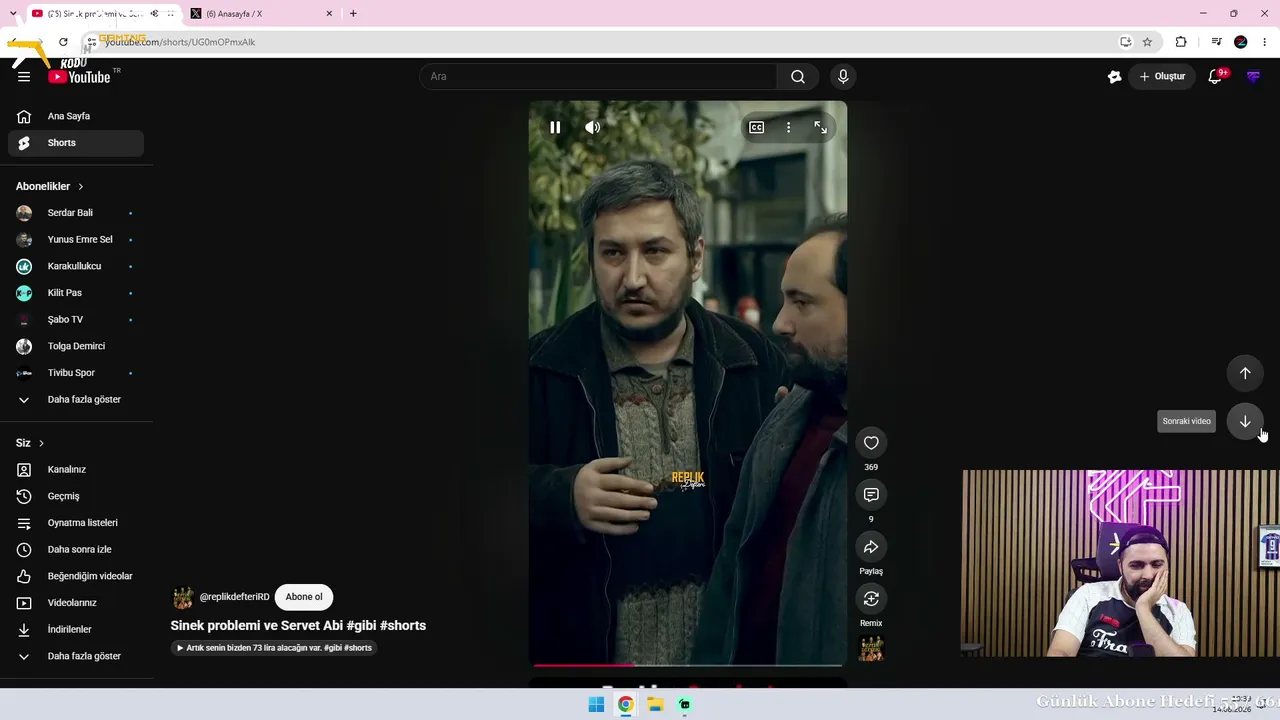Open Kanalınız in the sidebar
1280x720 pixels.
pos(76,470)
